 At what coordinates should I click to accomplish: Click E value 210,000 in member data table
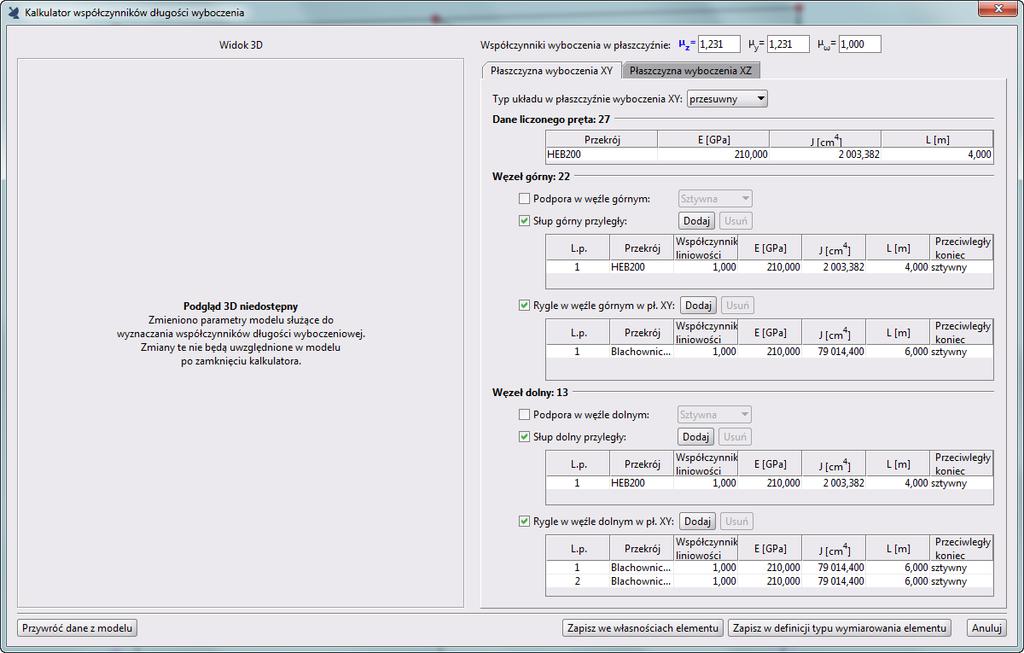[713, 155]
